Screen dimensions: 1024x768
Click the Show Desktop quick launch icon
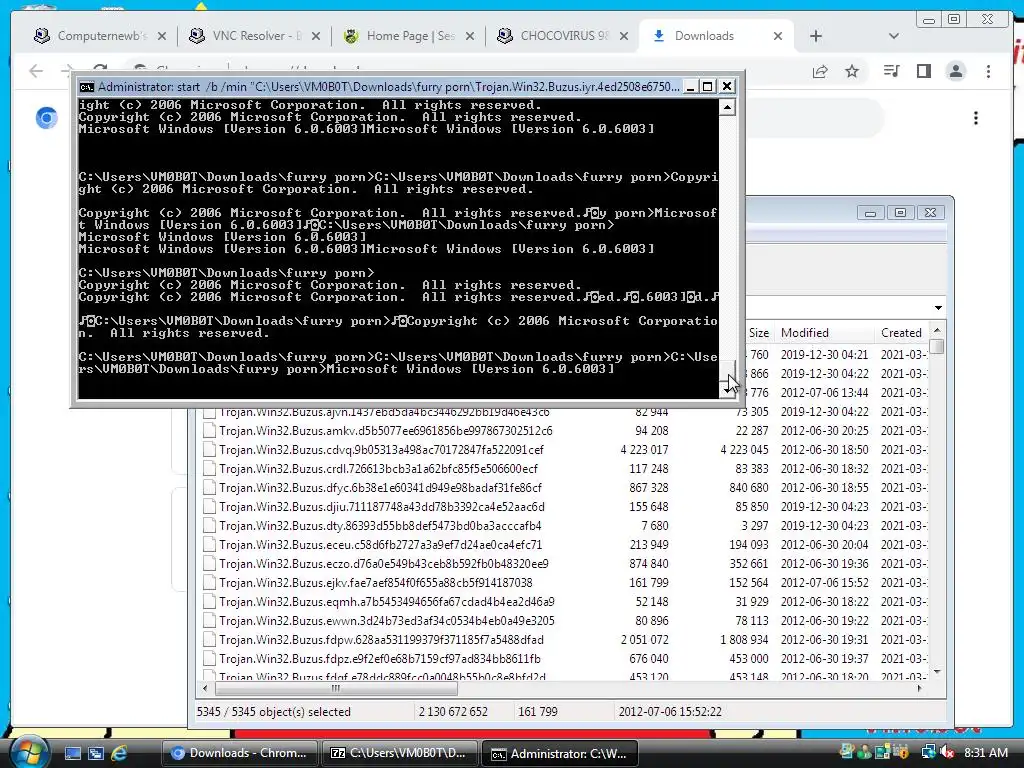click(72, 754)
